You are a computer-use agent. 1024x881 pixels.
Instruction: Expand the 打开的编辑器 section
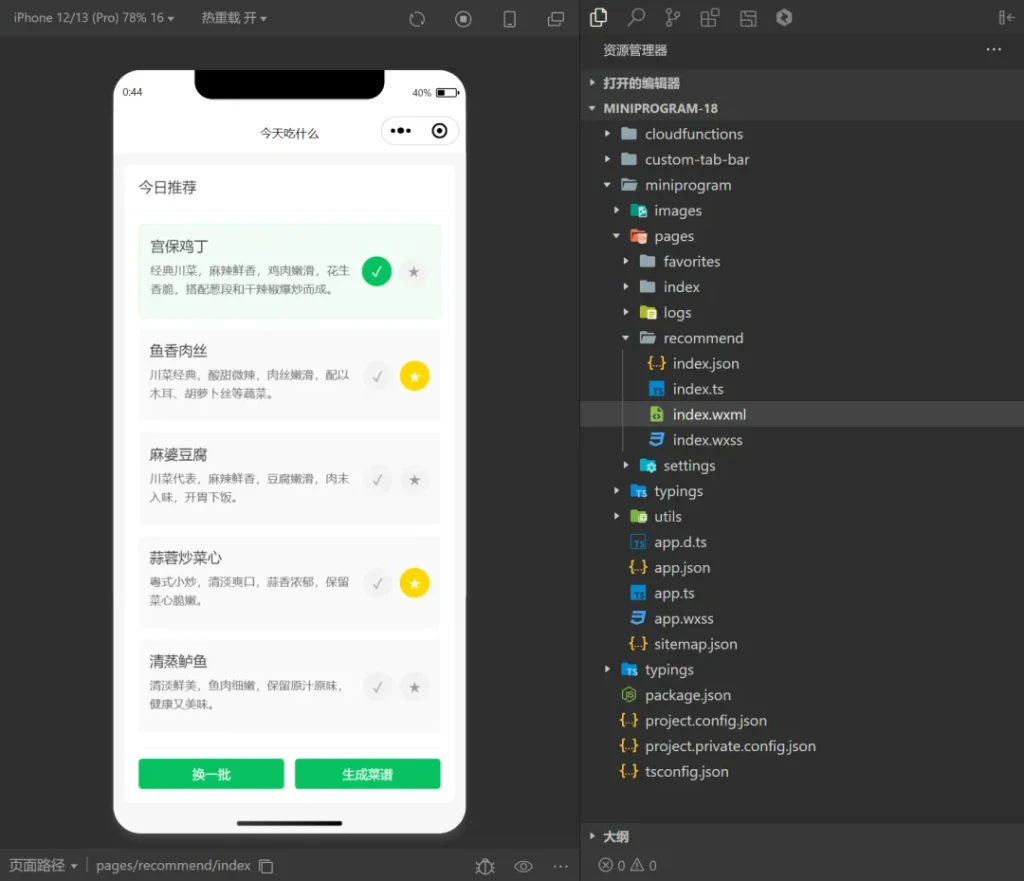point(801,83)
